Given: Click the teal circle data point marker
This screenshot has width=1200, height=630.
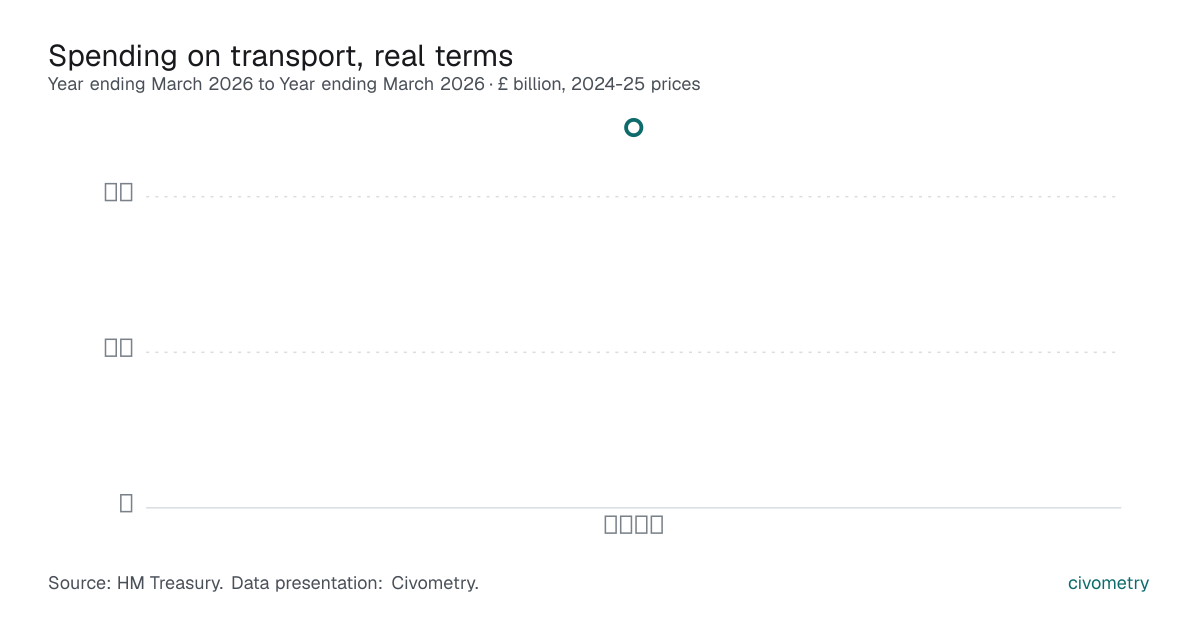Looking at the screenshot, I should coord(633,128).
